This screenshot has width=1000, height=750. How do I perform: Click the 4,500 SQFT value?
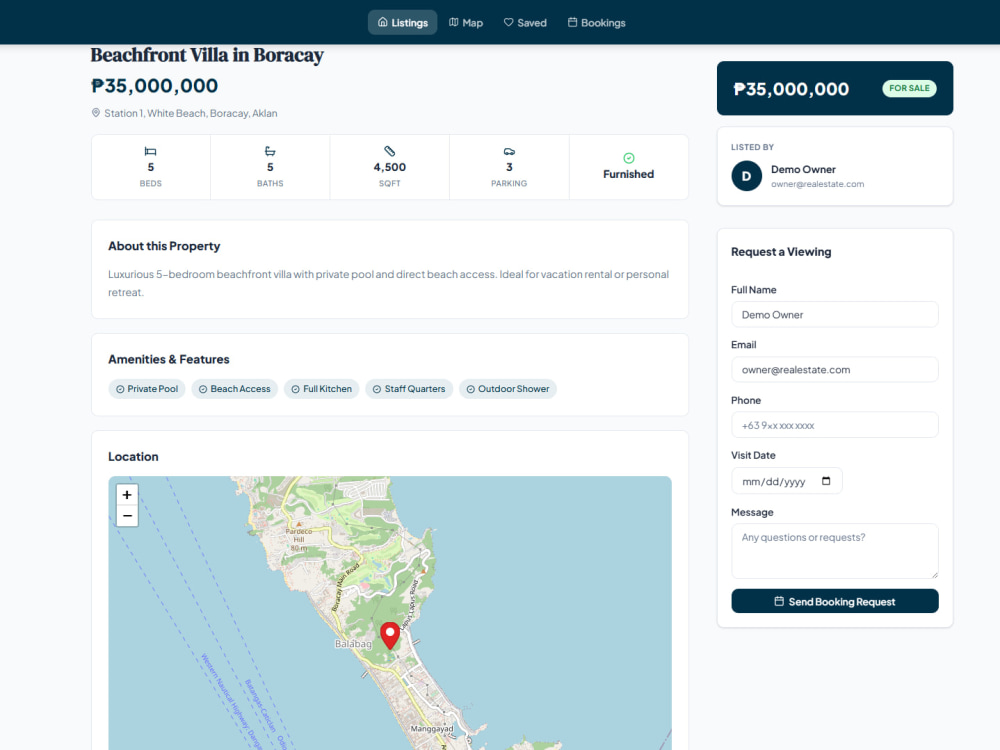390,167
